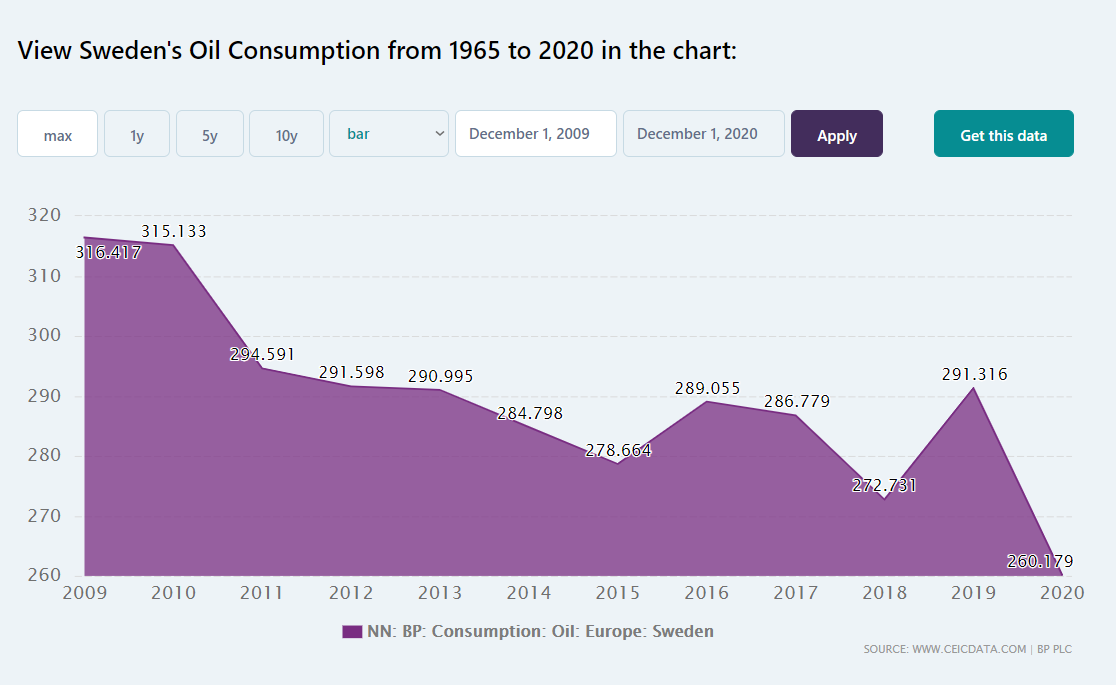Choose the 1y range button
The image size is (1116, 685).
click(x=137, y=134)
